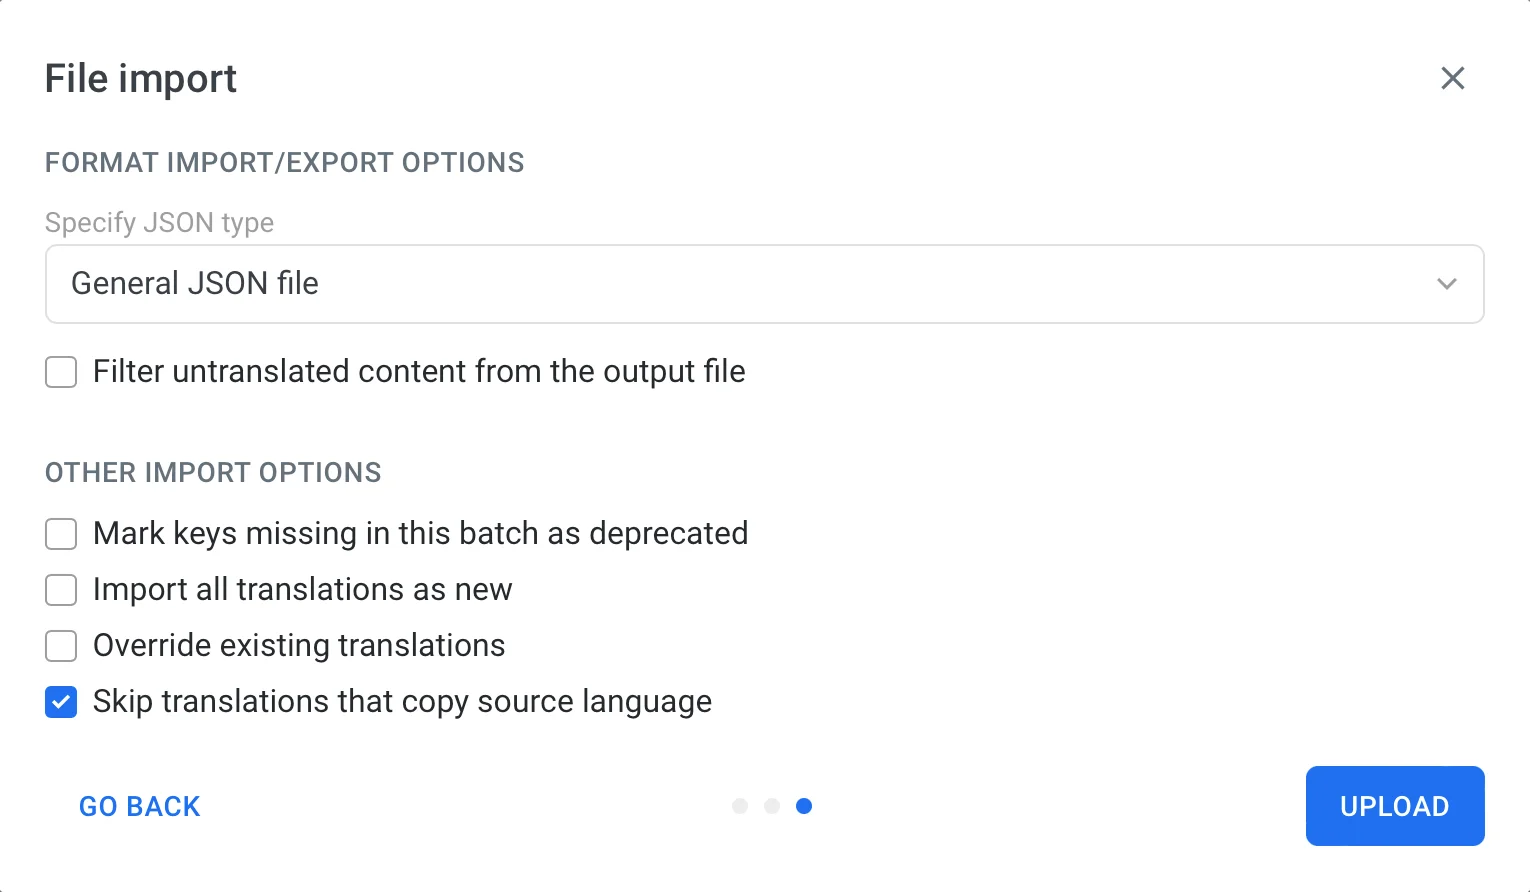
Task: Toggle Override existing translations on
Action: 61,646
